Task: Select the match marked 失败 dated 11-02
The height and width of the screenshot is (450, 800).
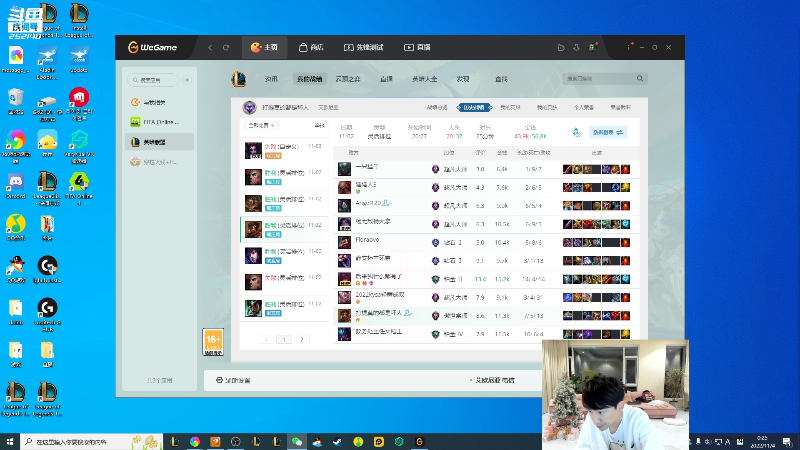Action: coord(284,282)
